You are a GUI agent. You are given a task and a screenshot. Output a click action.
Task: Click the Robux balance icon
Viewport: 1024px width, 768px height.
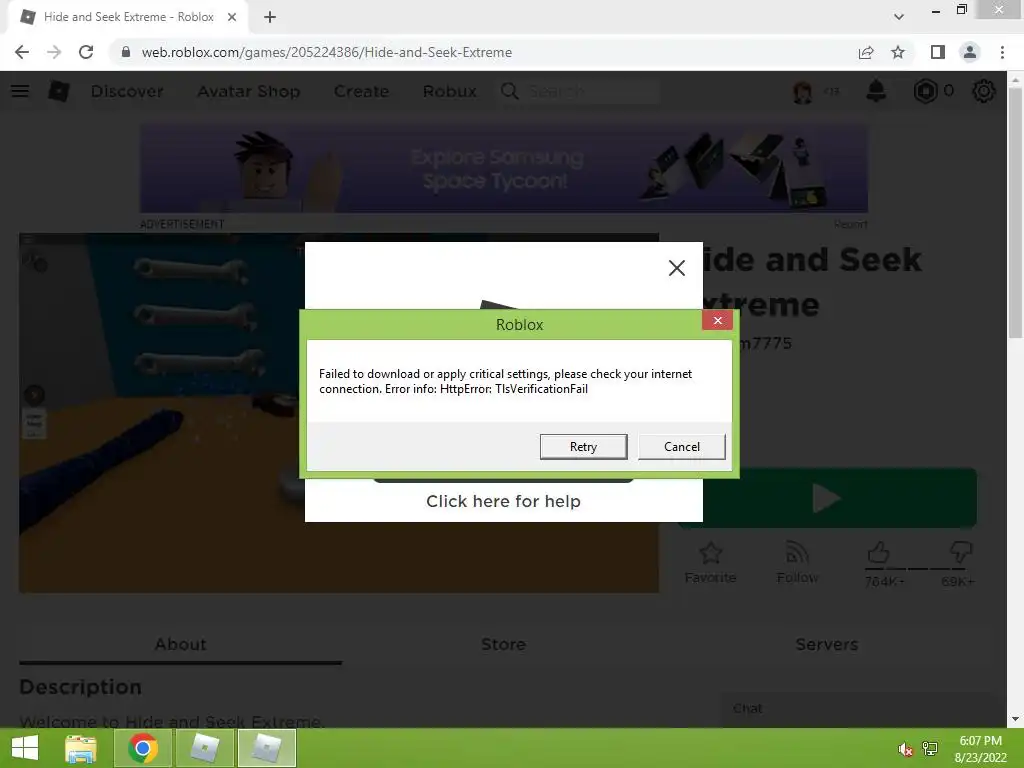tap(925, 91)
